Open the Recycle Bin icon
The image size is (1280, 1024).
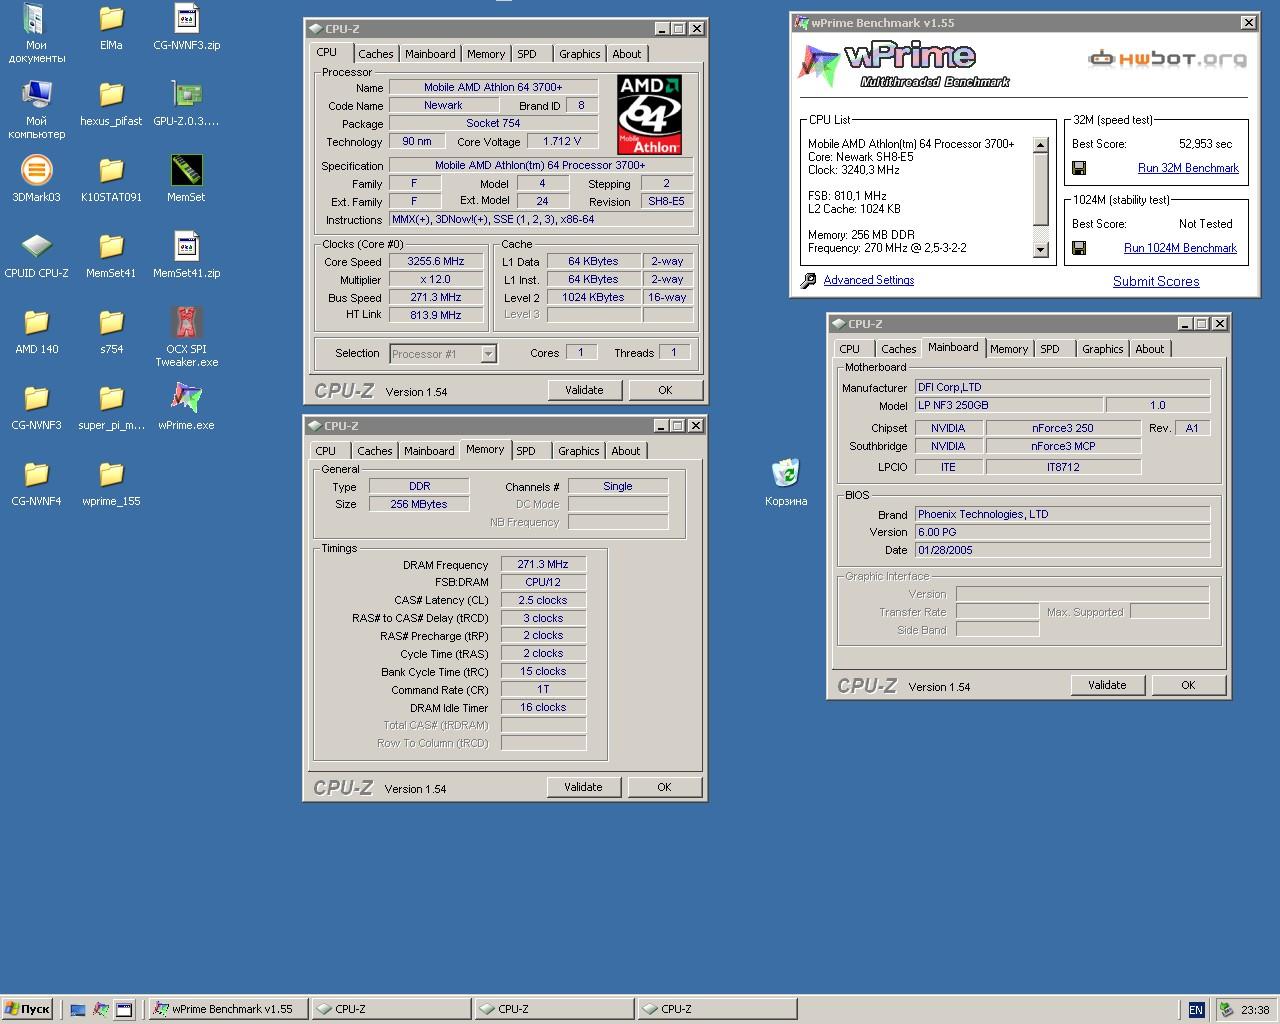(x=786, y=482)
